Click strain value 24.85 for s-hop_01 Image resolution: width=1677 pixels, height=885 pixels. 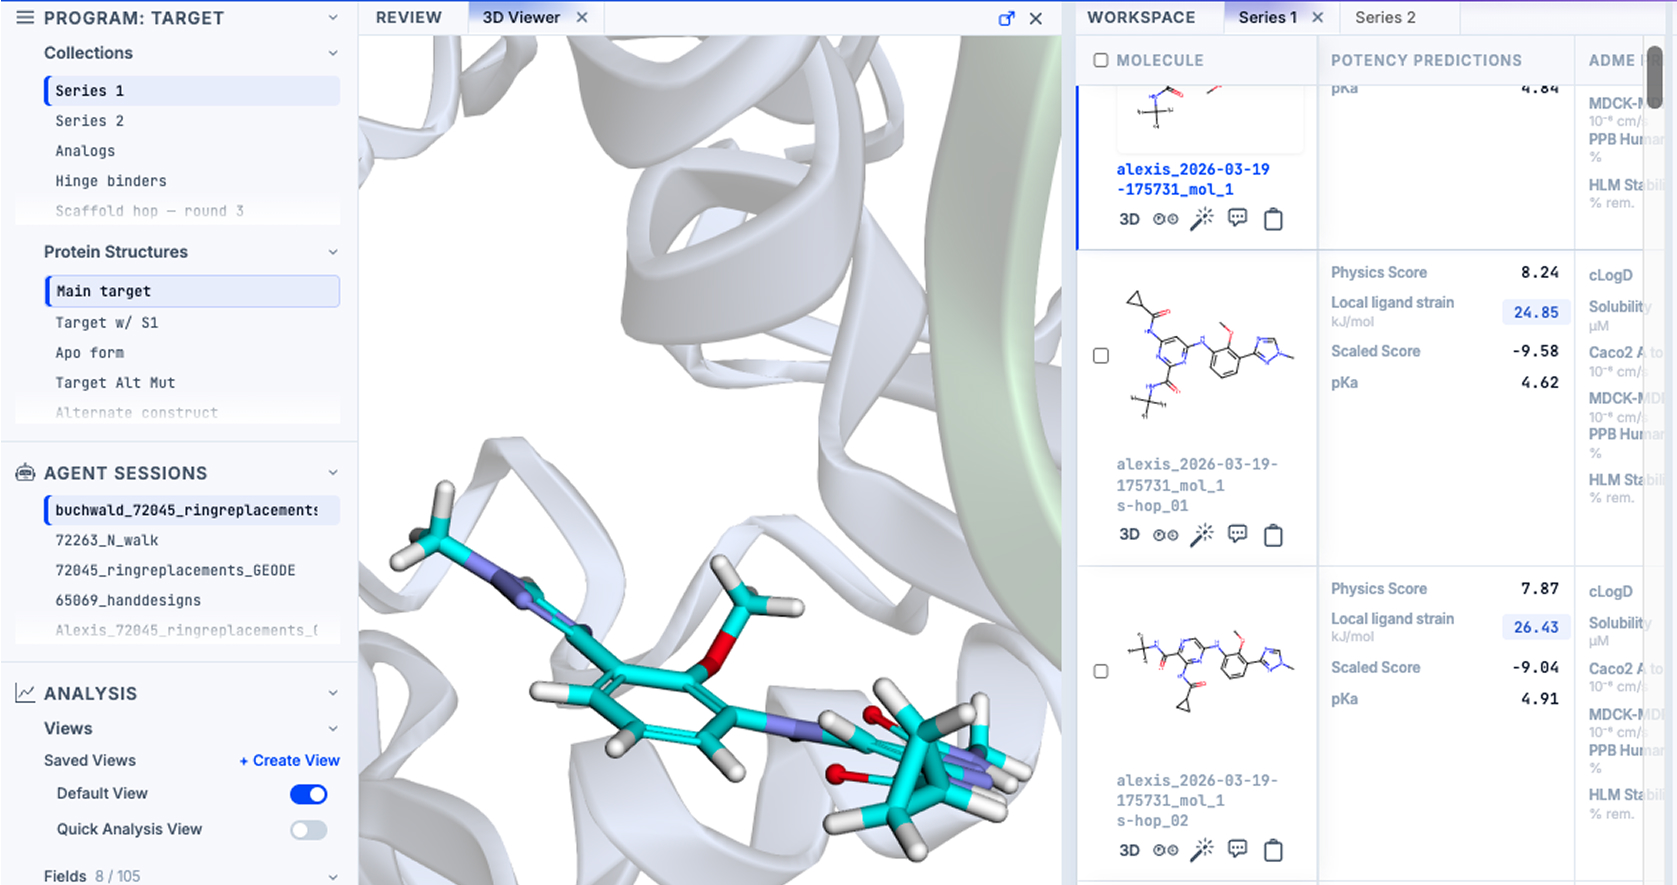point(1535,312)
